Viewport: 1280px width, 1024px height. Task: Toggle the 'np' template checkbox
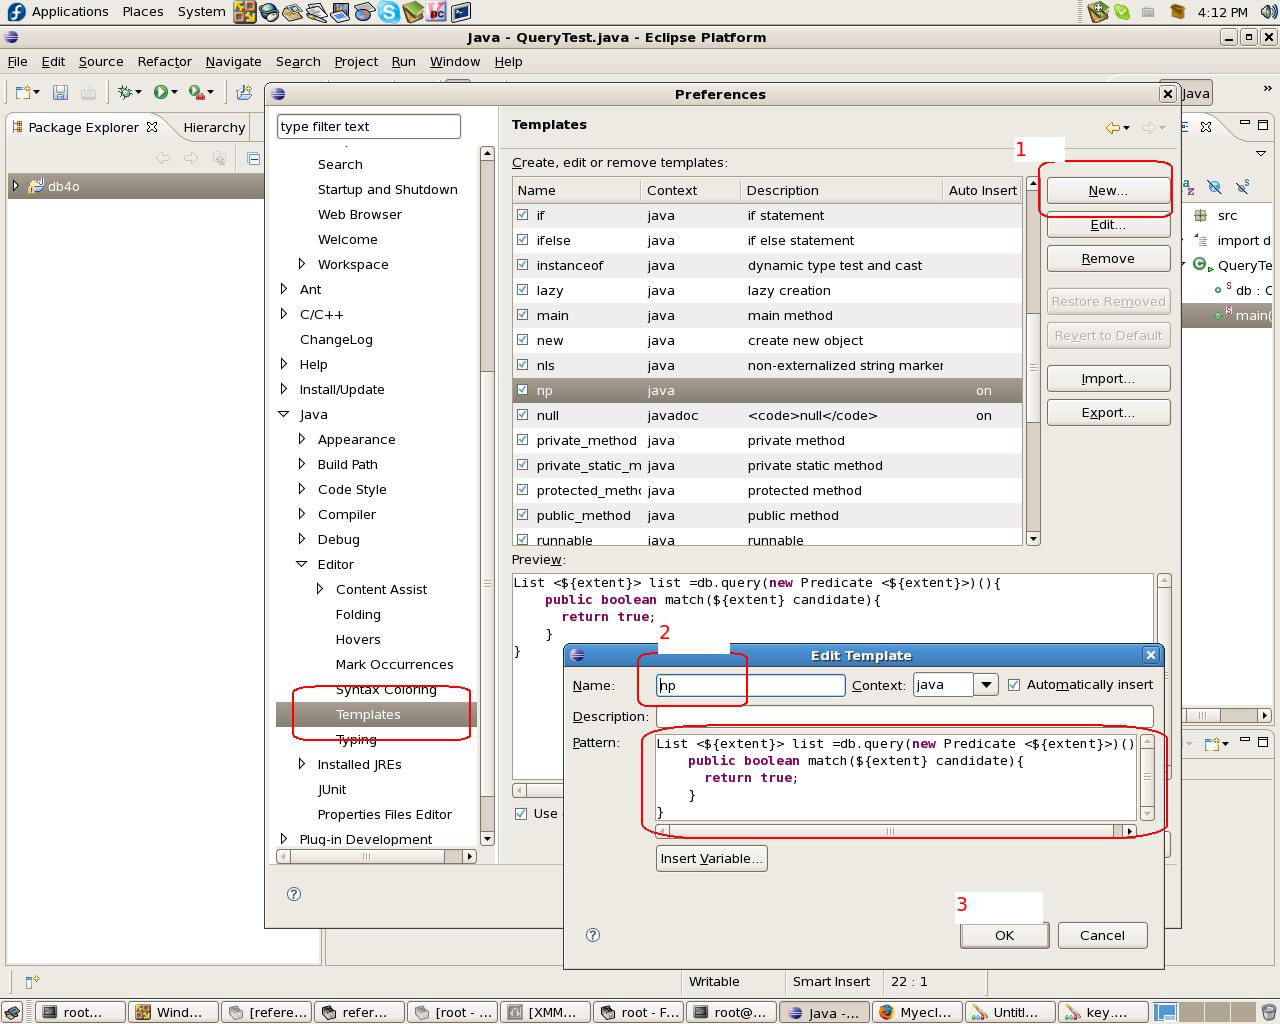point(522,390)
